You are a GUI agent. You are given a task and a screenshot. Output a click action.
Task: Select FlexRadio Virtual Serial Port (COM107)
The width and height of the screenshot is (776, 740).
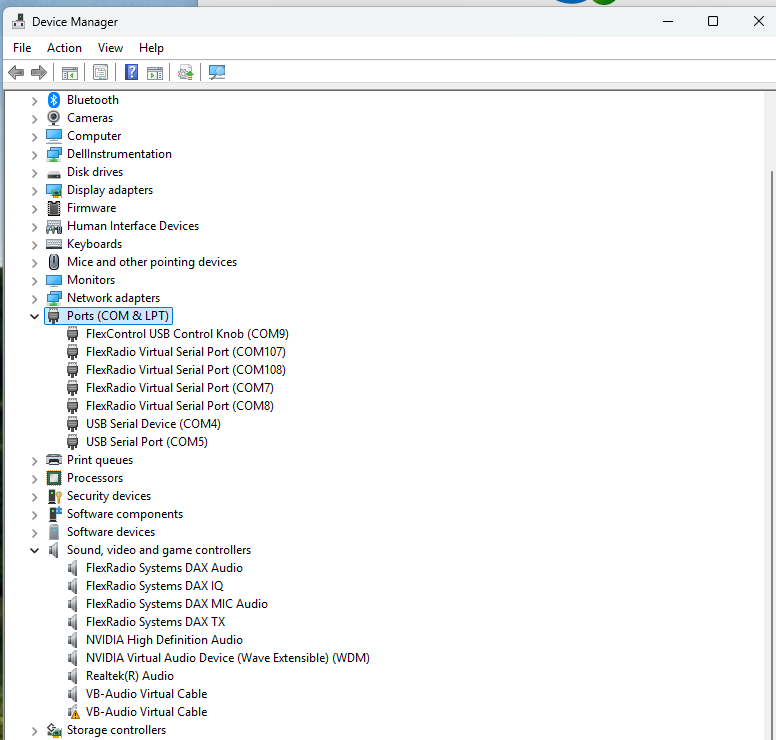tap(186, 352)
